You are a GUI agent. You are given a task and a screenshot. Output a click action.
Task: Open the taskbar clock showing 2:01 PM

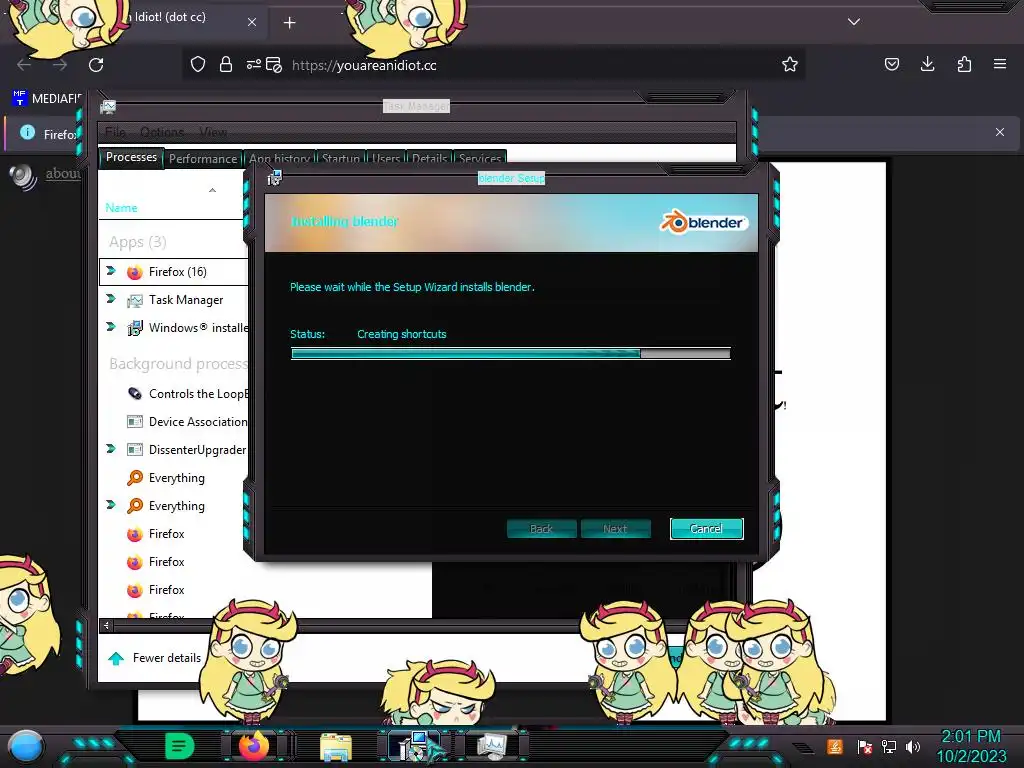[971, 746]
